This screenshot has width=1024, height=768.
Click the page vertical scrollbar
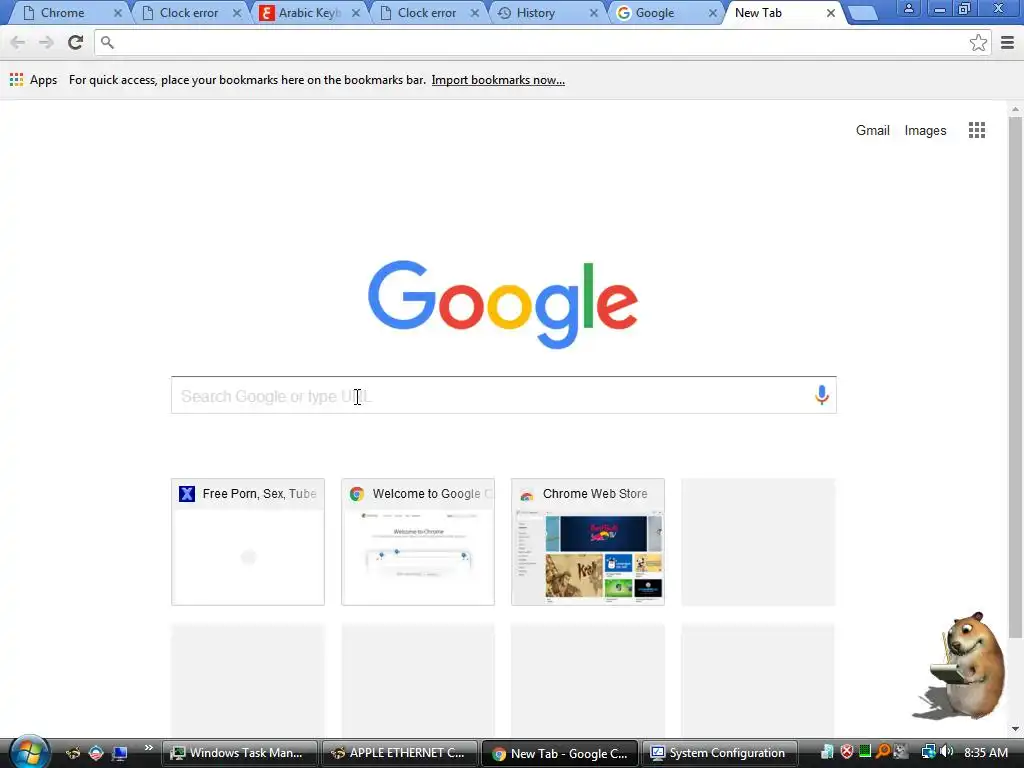point(1015,377)
